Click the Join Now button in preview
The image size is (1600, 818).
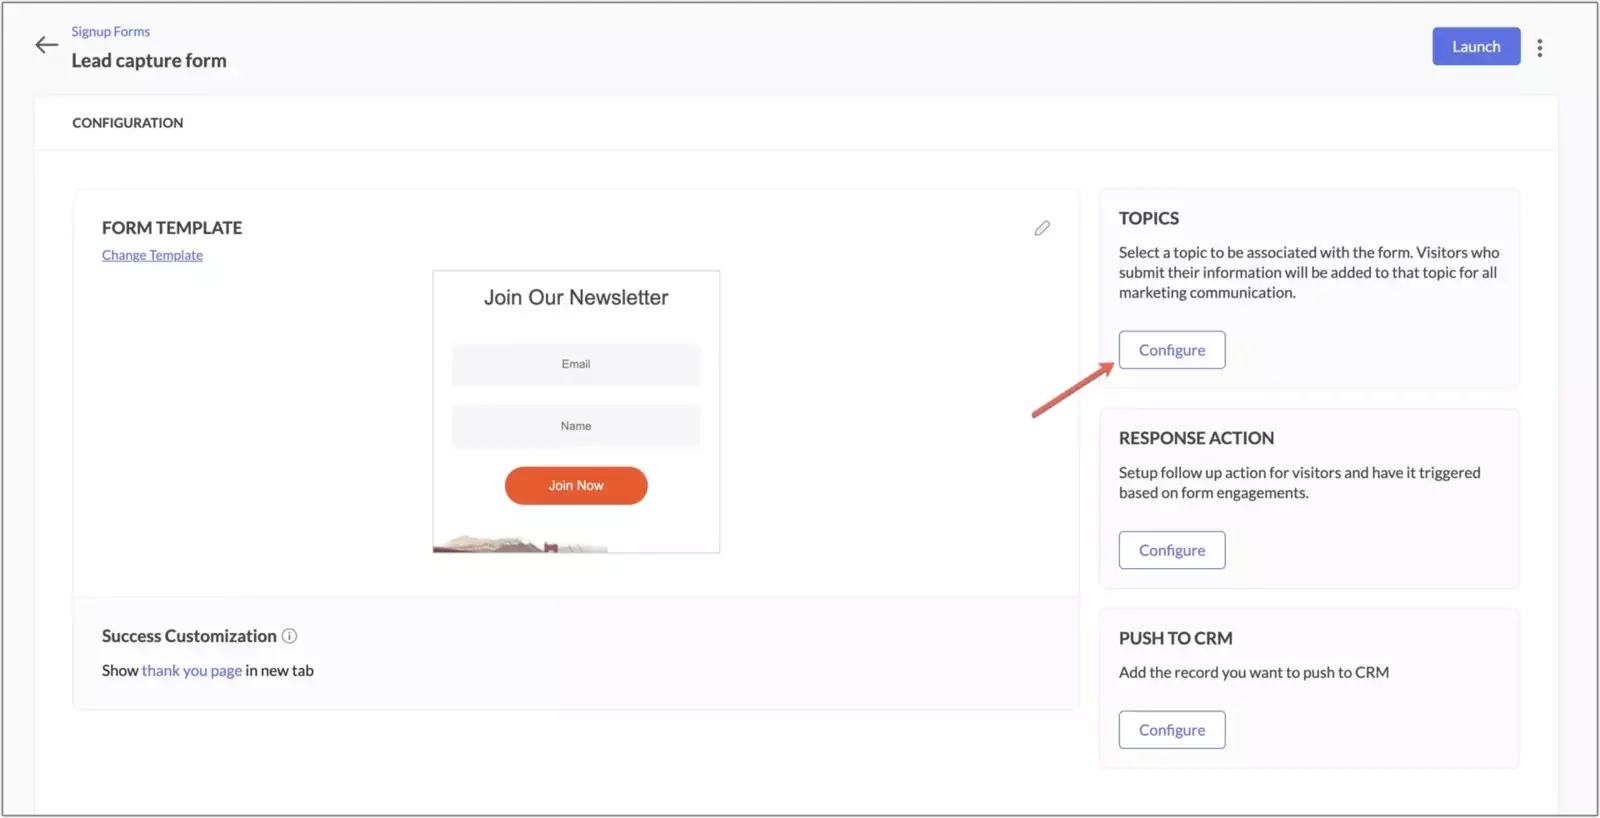click(x=576, y=486)
